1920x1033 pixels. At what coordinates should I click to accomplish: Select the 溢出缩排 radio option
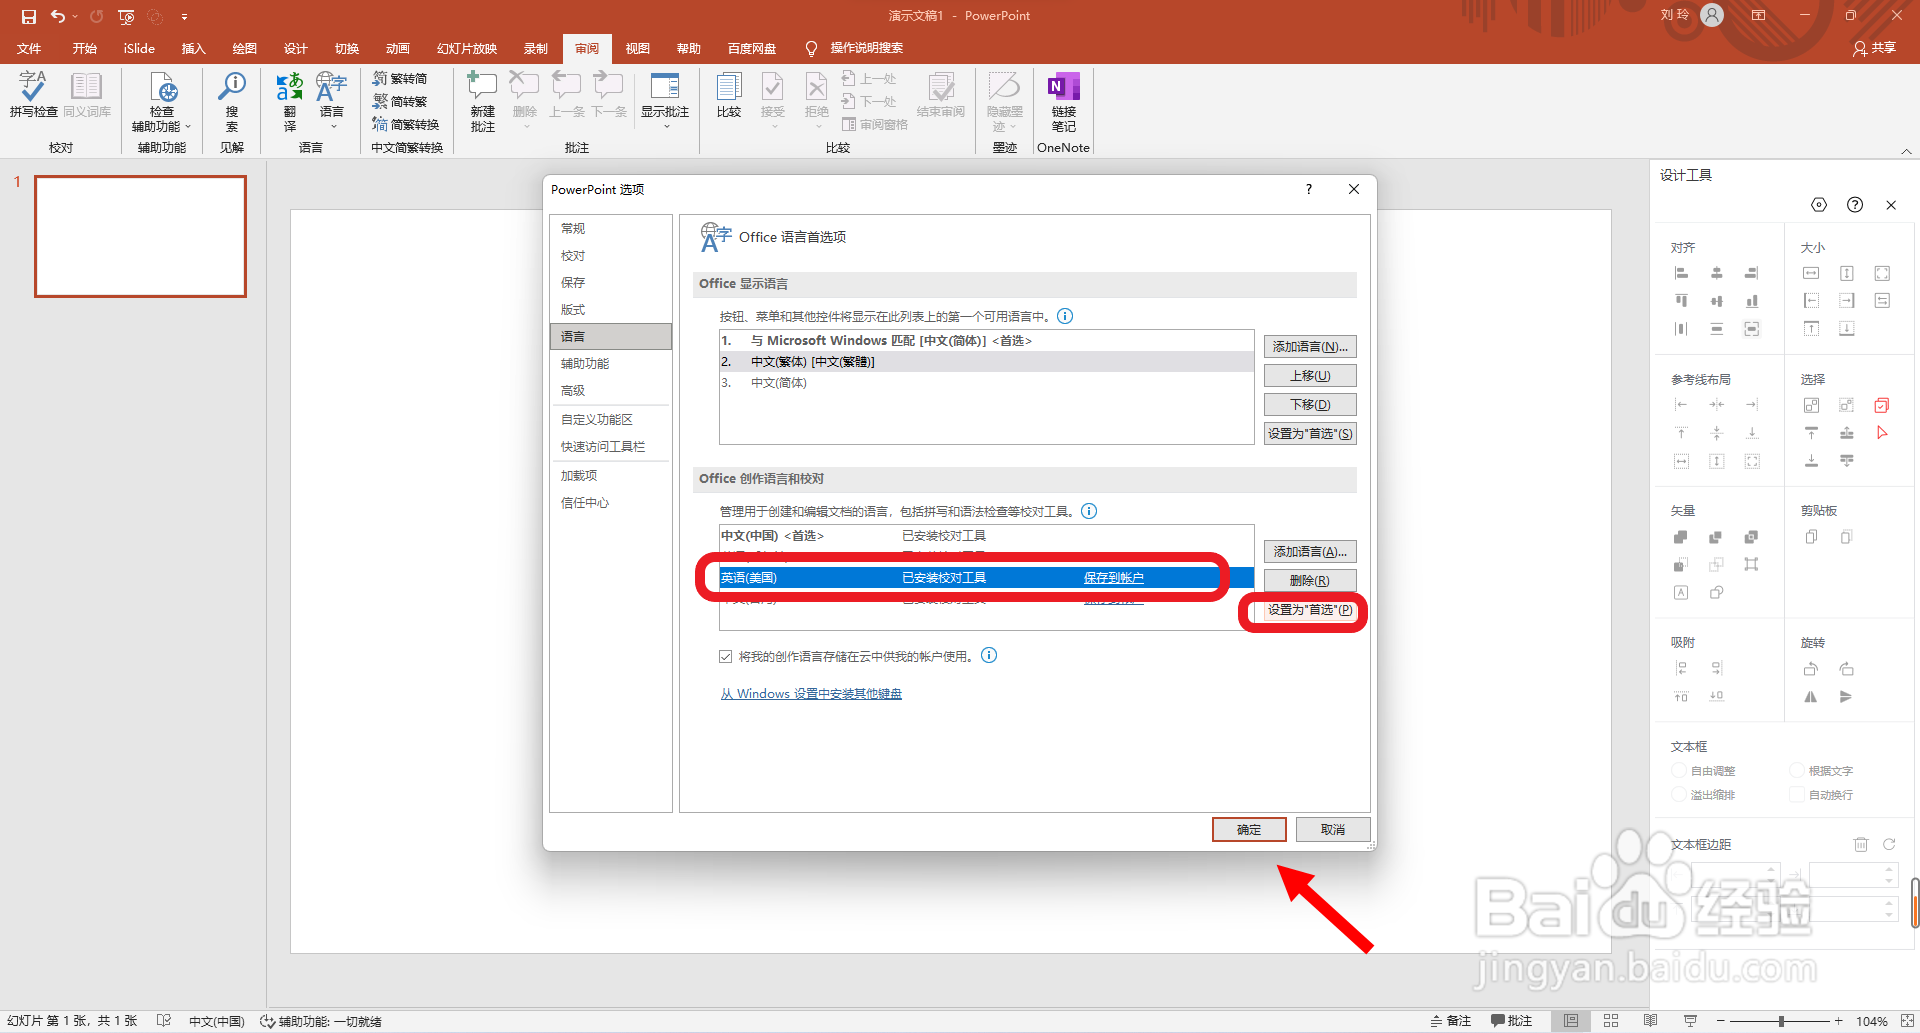click(1680, 794)
